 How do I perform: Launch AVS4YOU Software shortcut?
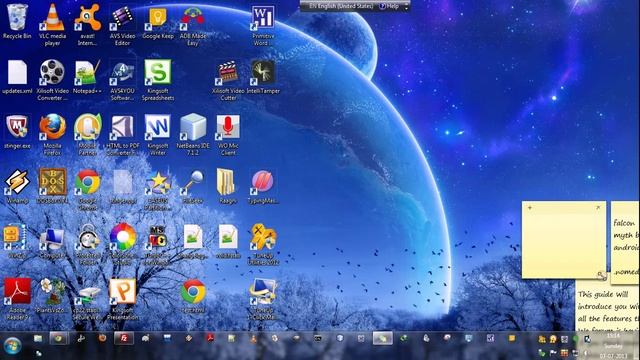click(122, 73)
